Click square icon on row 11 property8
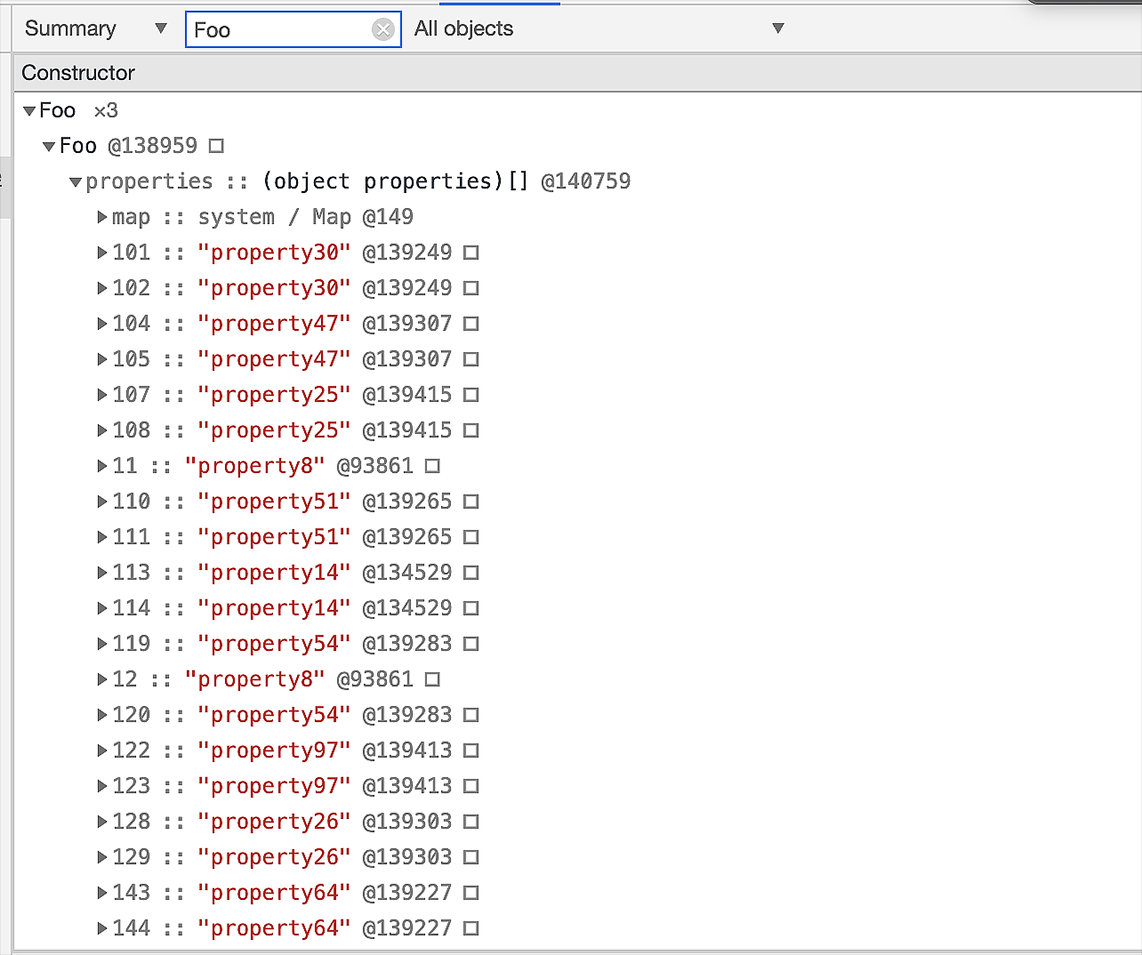 432,466
